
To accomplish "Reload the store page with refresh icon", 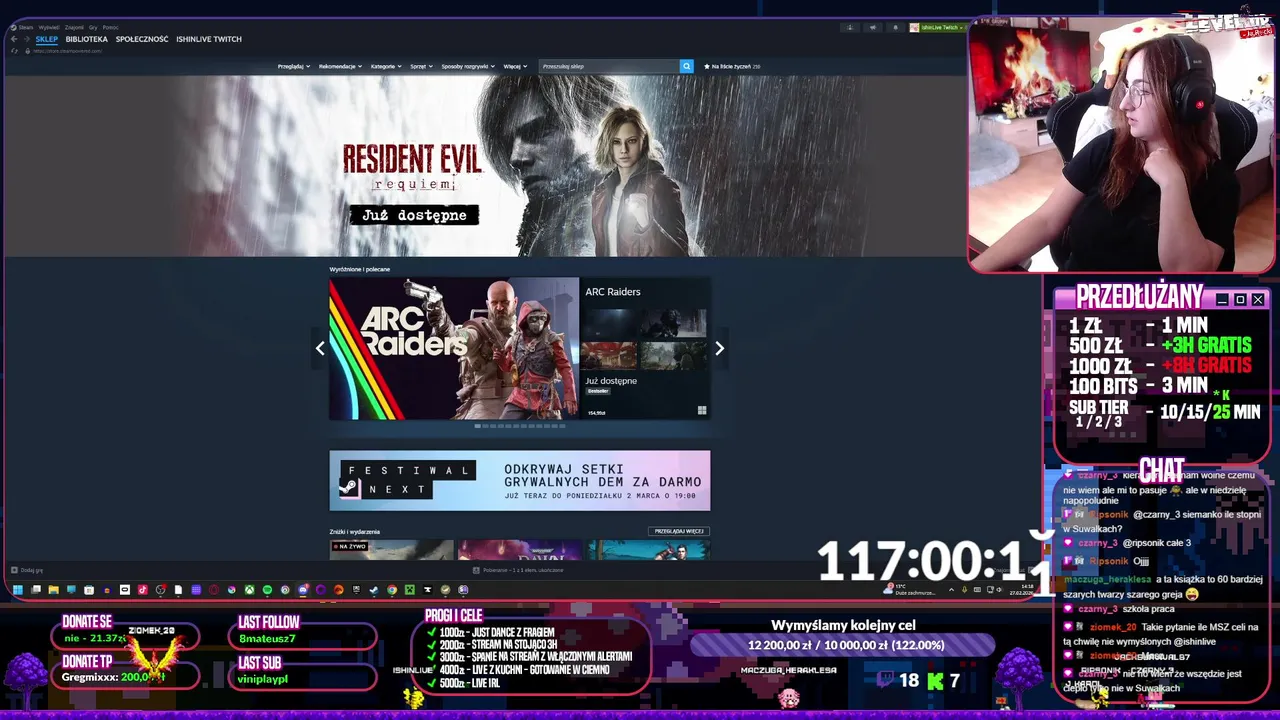I will (14, 51).
